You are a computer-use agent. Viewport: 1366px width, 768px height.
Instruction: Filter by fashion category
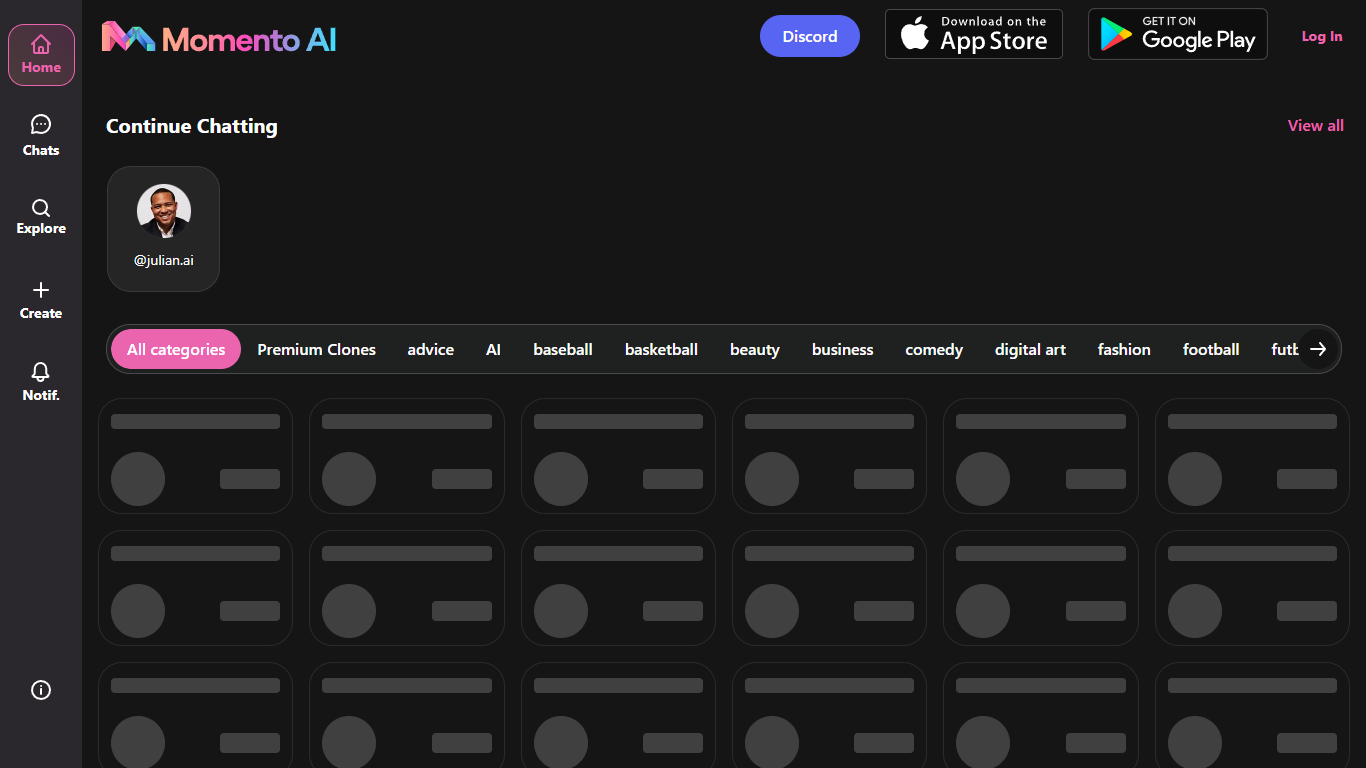pos(1124,349)
